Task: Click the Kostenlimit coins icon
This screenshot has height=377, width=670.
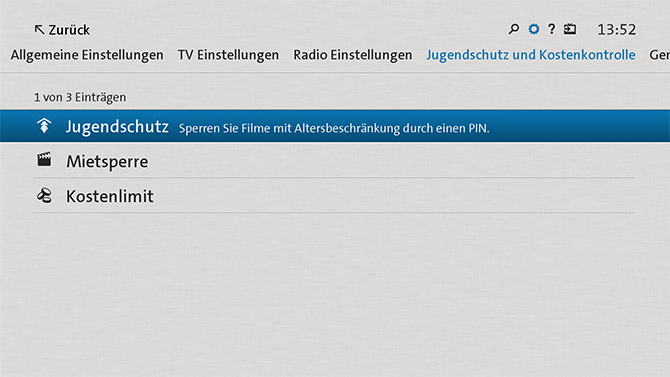Action: coord(44,196)
